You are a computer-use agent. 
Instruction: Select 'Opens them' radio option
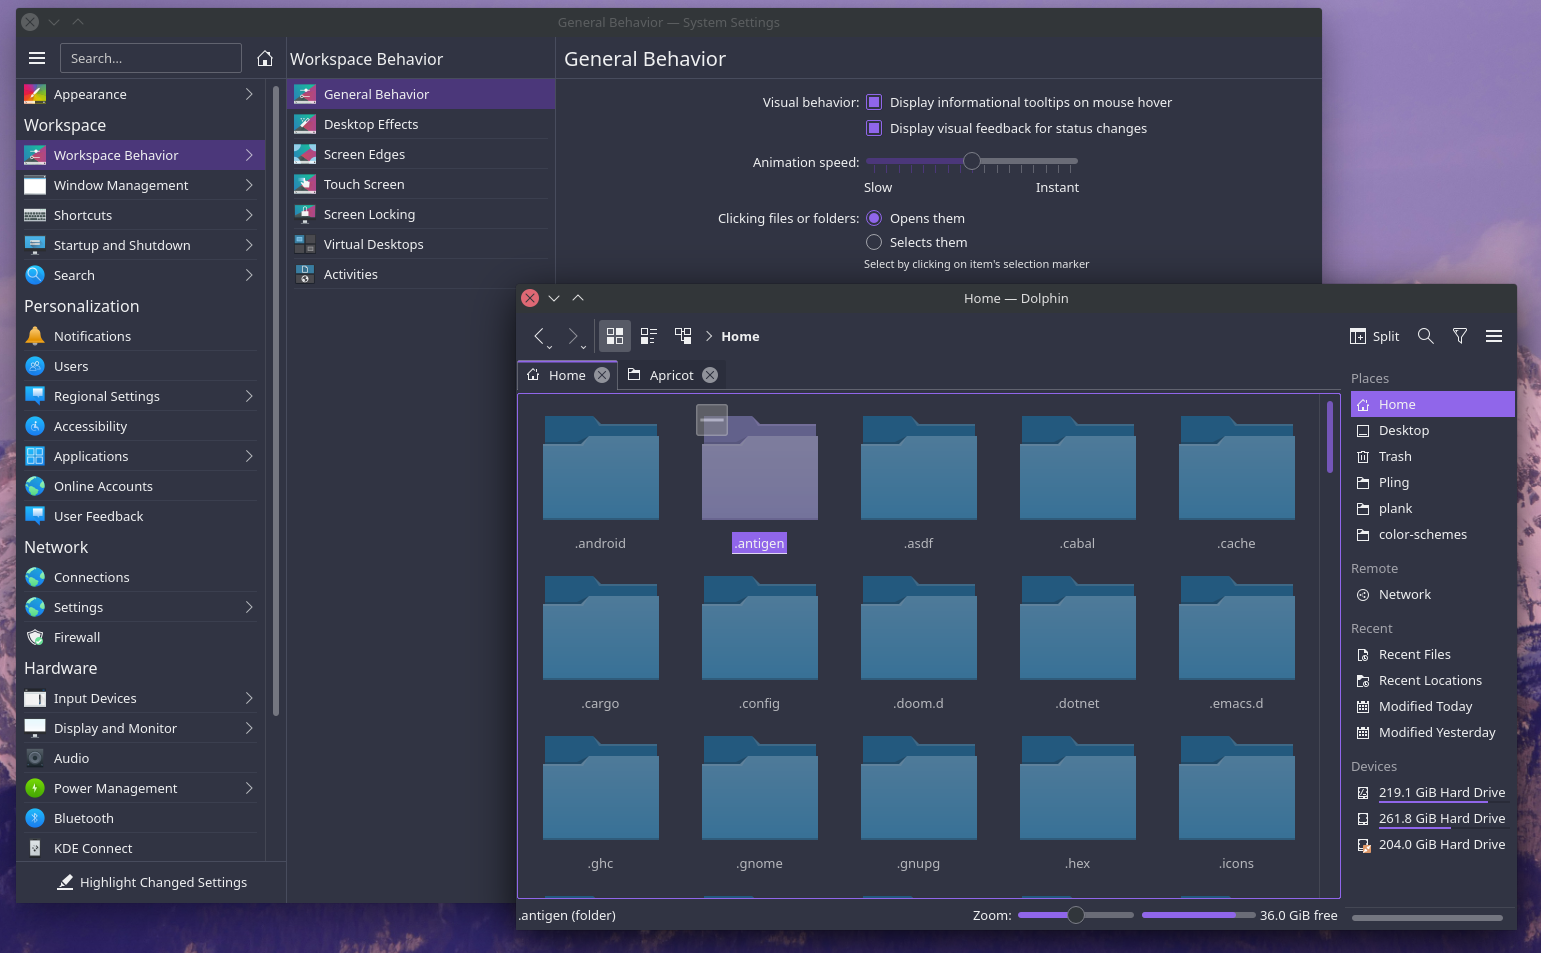874,218
